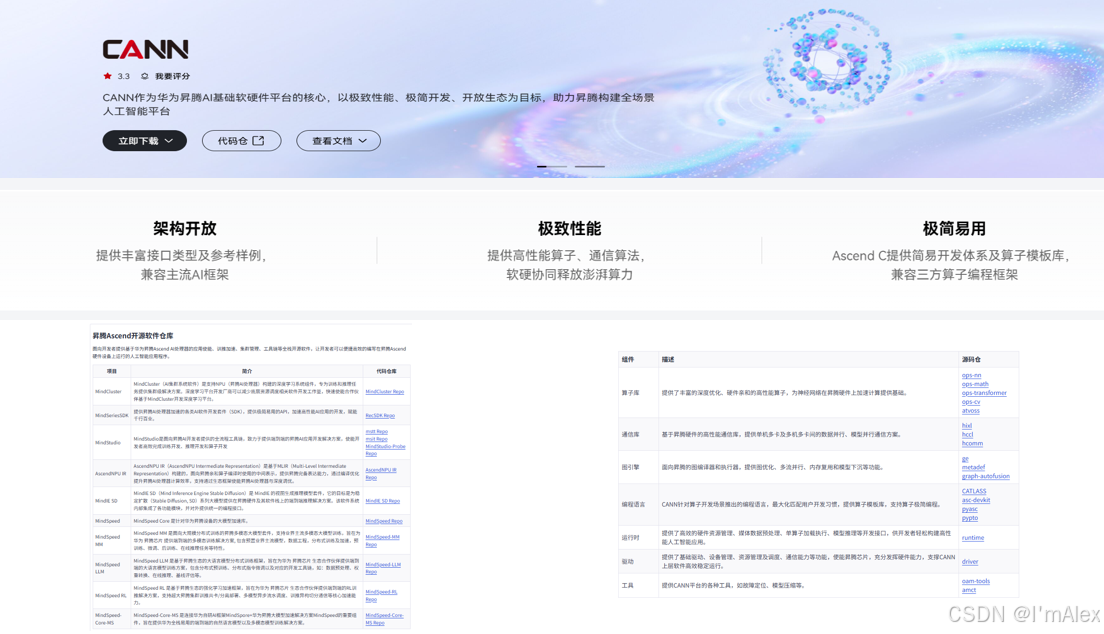1104x634 pixels.
Task: Open the runtime source repository link
Action: point(970,537)
